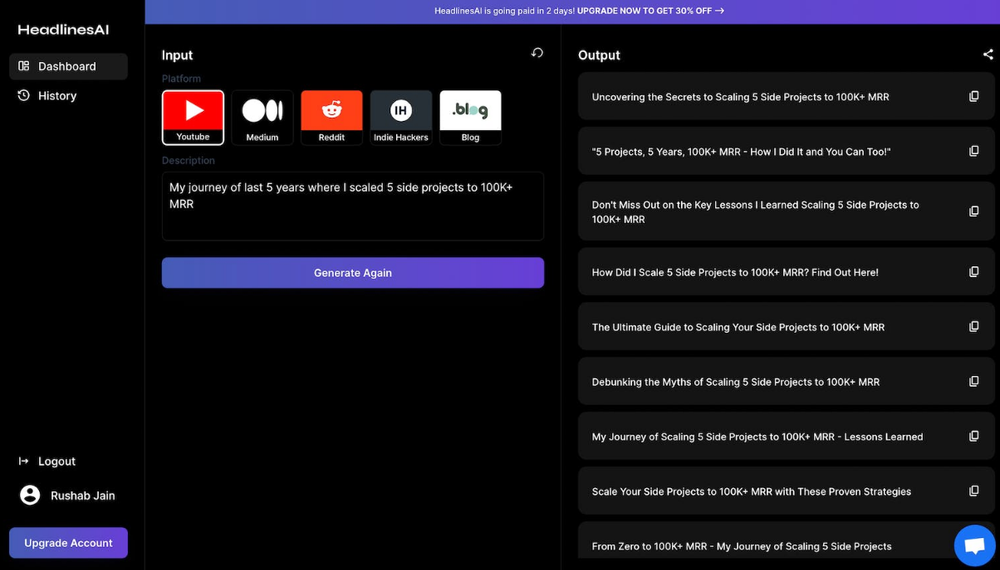Copy "The Ultimate Guide to Scaling" headline

tap(974, 326)
